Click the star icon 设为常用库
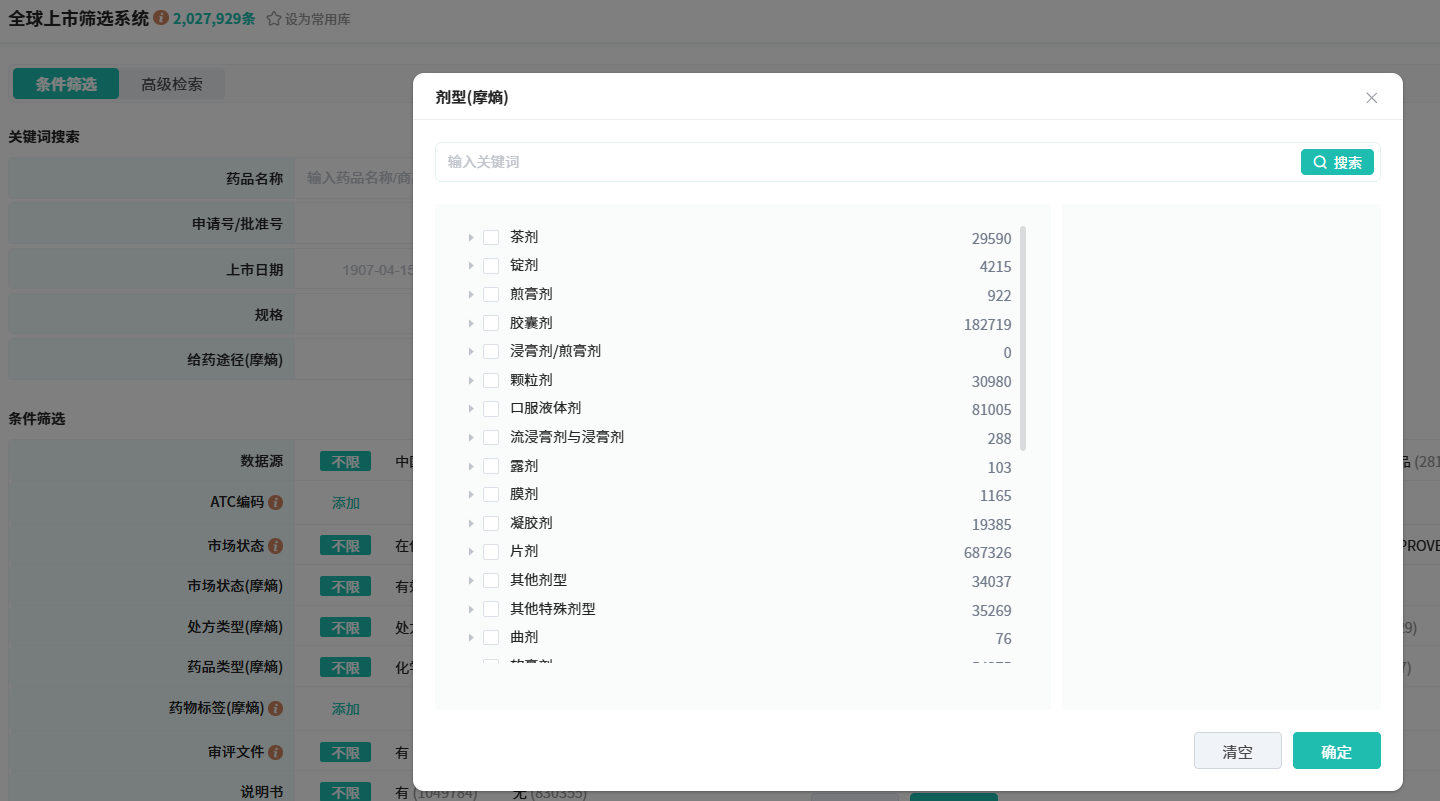1440x801 pixels. (274, 19)
